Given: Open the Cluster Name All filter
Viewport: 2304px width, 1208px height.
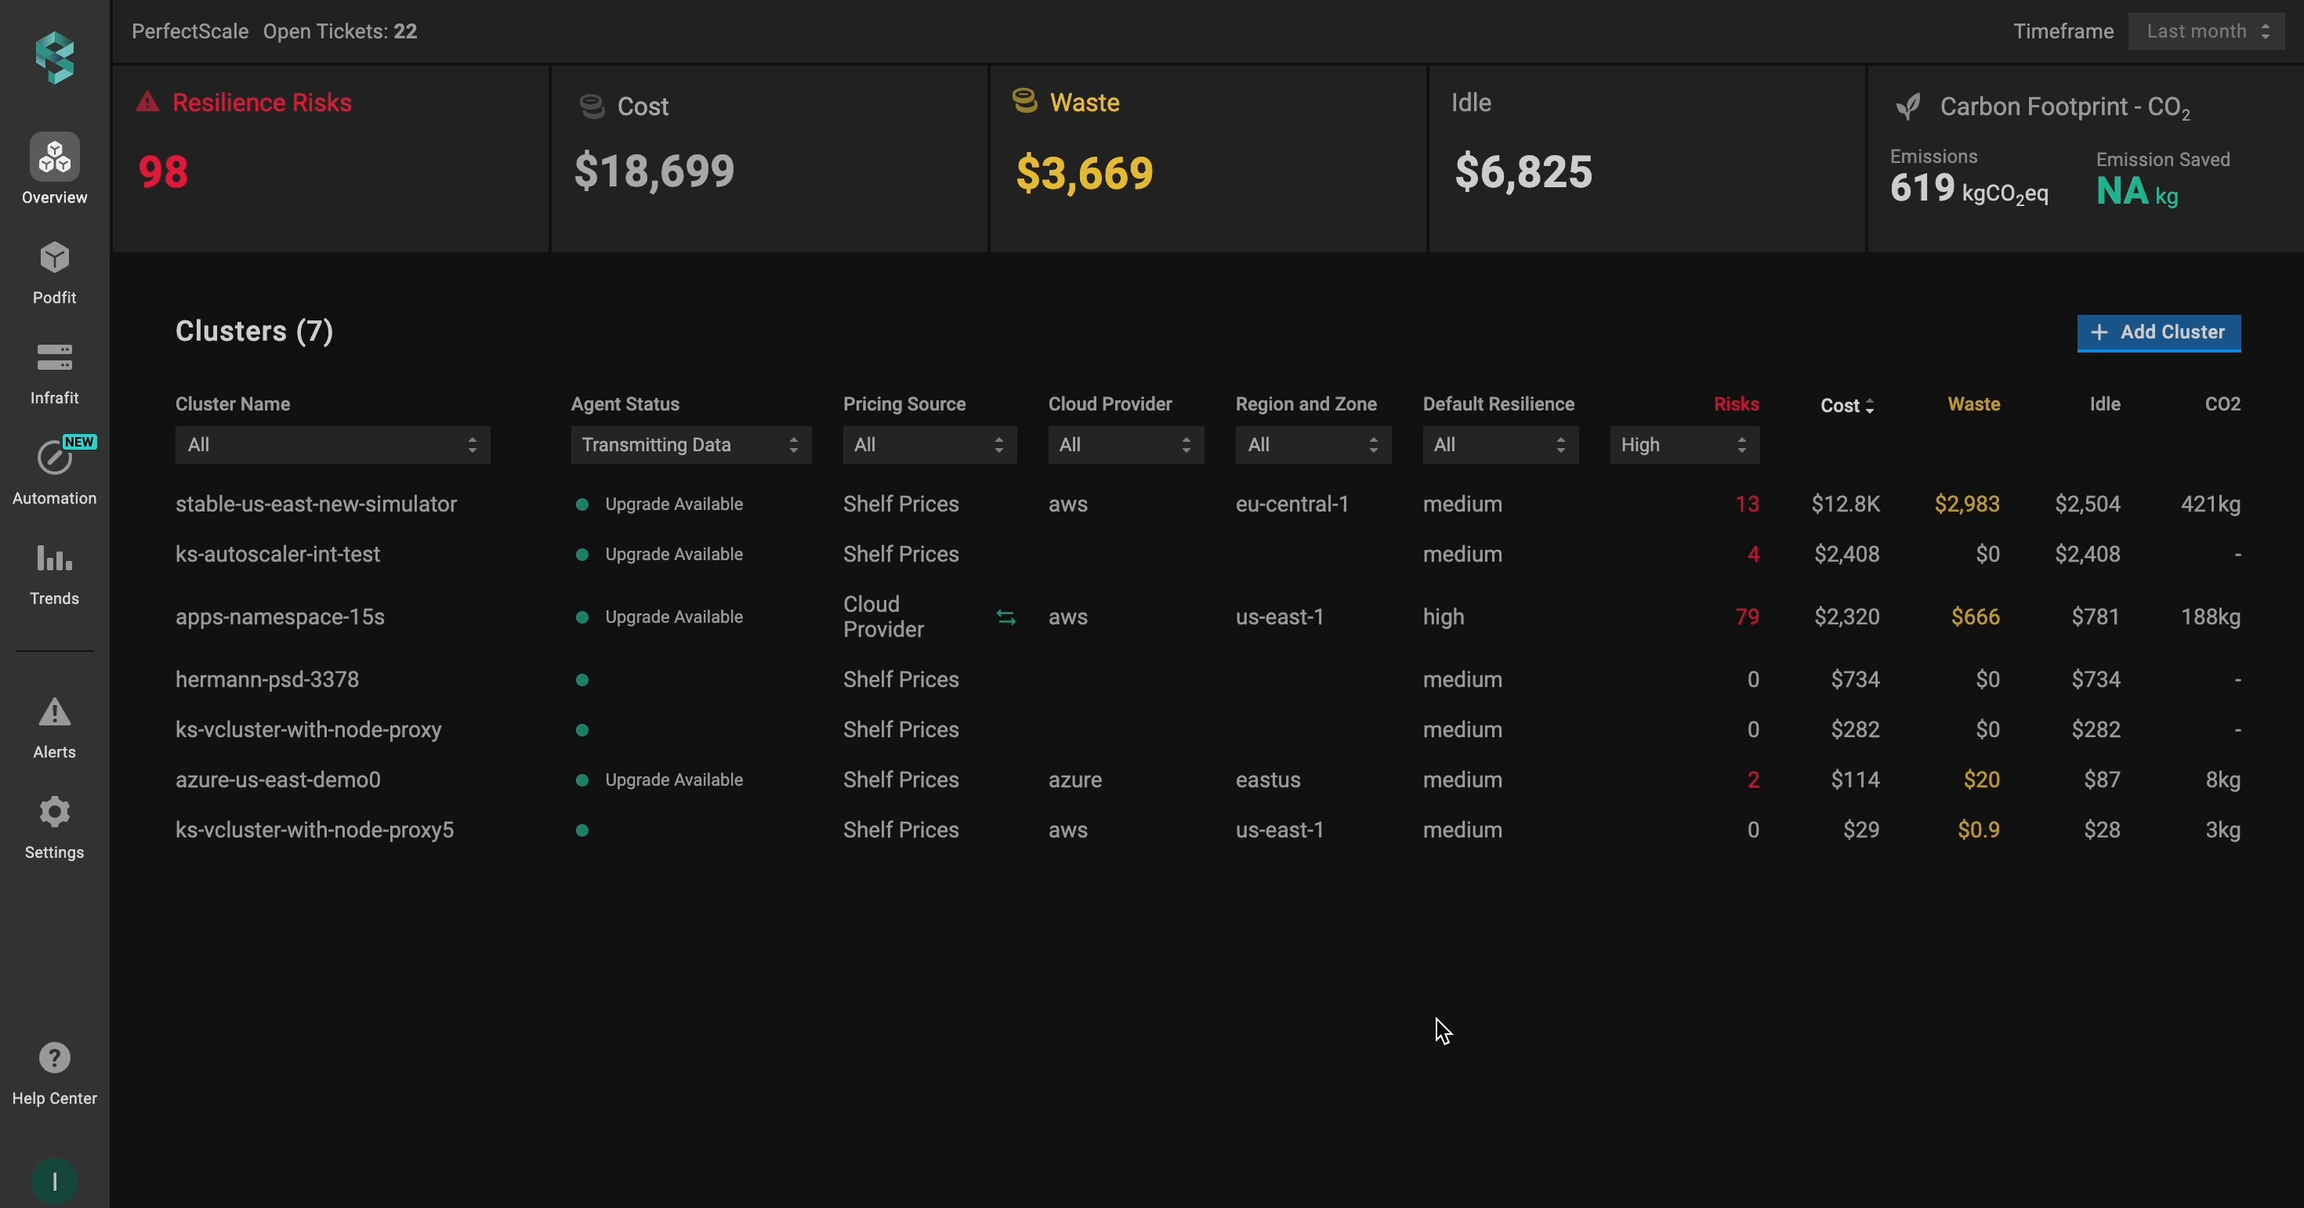Looking at the screenshot, I should [x=332, y=445].
